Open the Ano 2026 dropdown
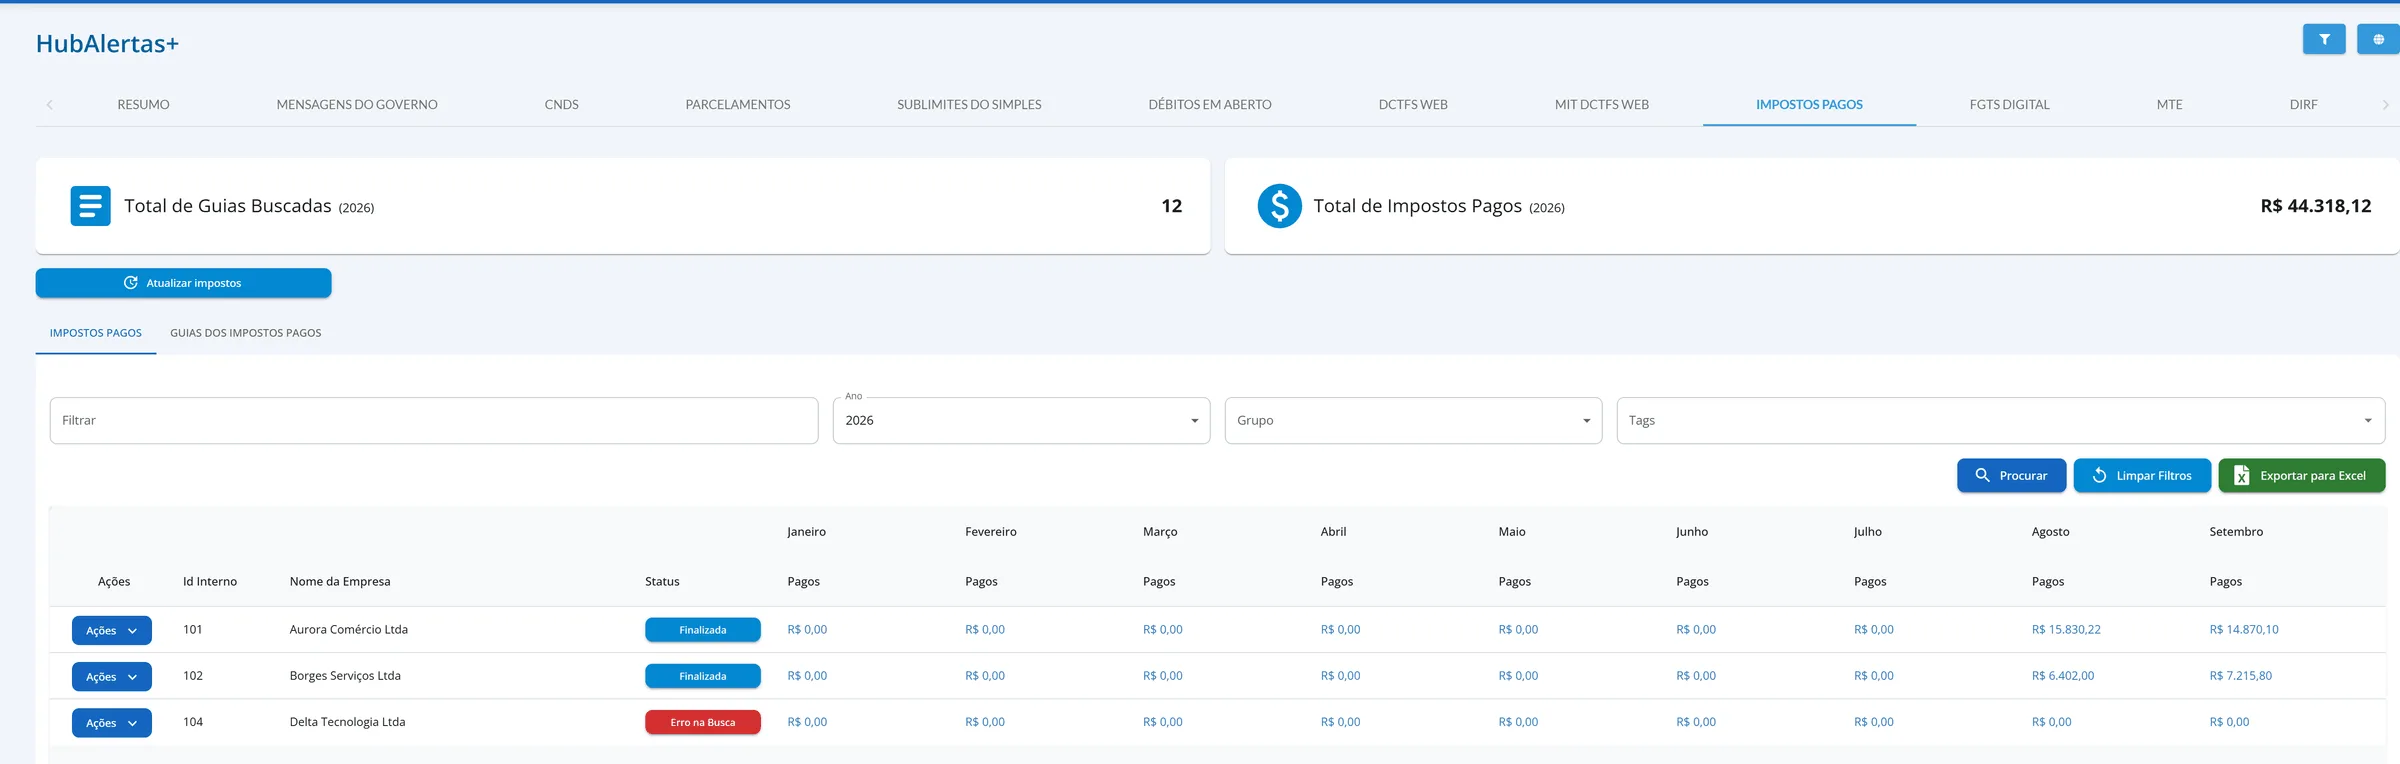This screenshot has width=2400, height=764. tap(1021, 421)
